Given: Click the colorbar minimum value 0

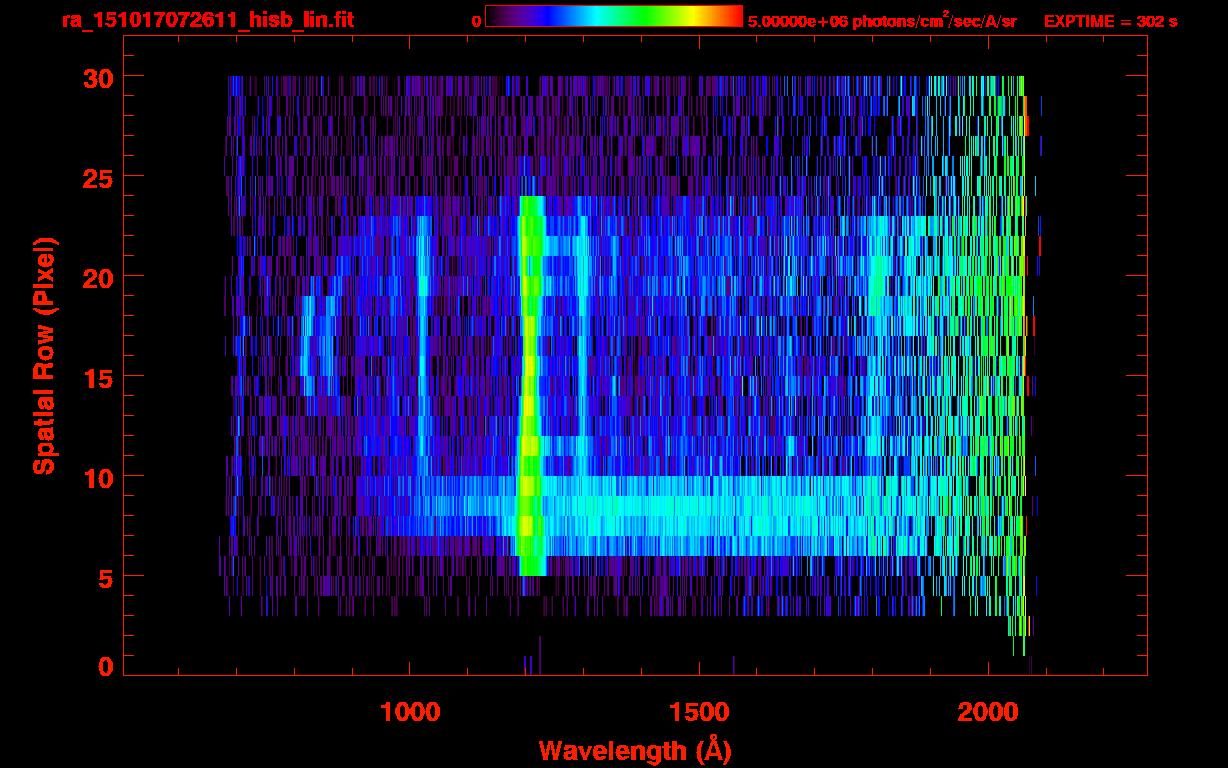Looking at the screenshot, I should [x=476, y=20].
